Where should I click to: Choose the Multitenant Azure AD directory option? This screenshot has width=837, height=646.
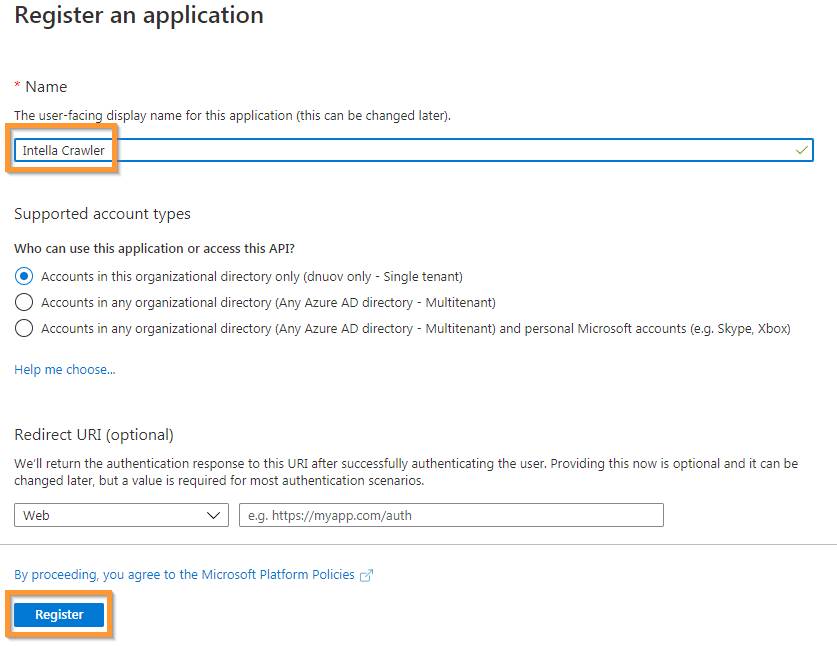pyautogui.click(x=24, y=302)
